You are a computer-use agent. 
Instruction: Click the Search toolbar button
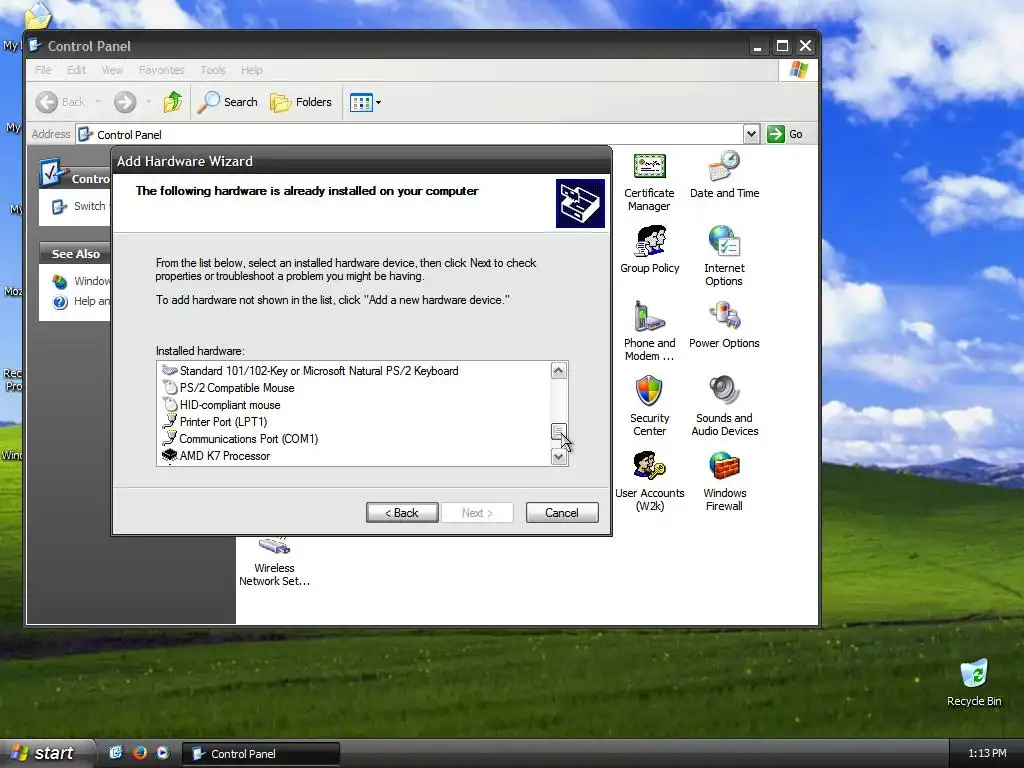[227, 102]
